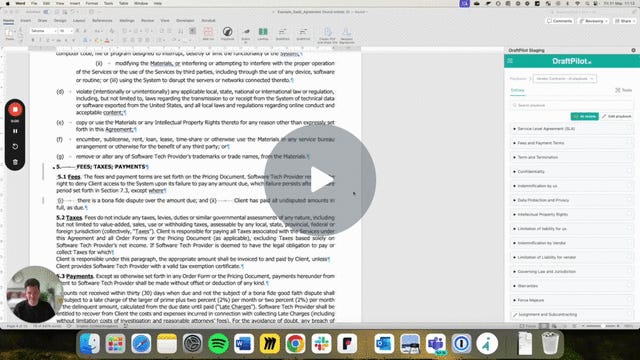Play the video with the center play button
This screenshot has height=360, width=640.
pos(320,180)
